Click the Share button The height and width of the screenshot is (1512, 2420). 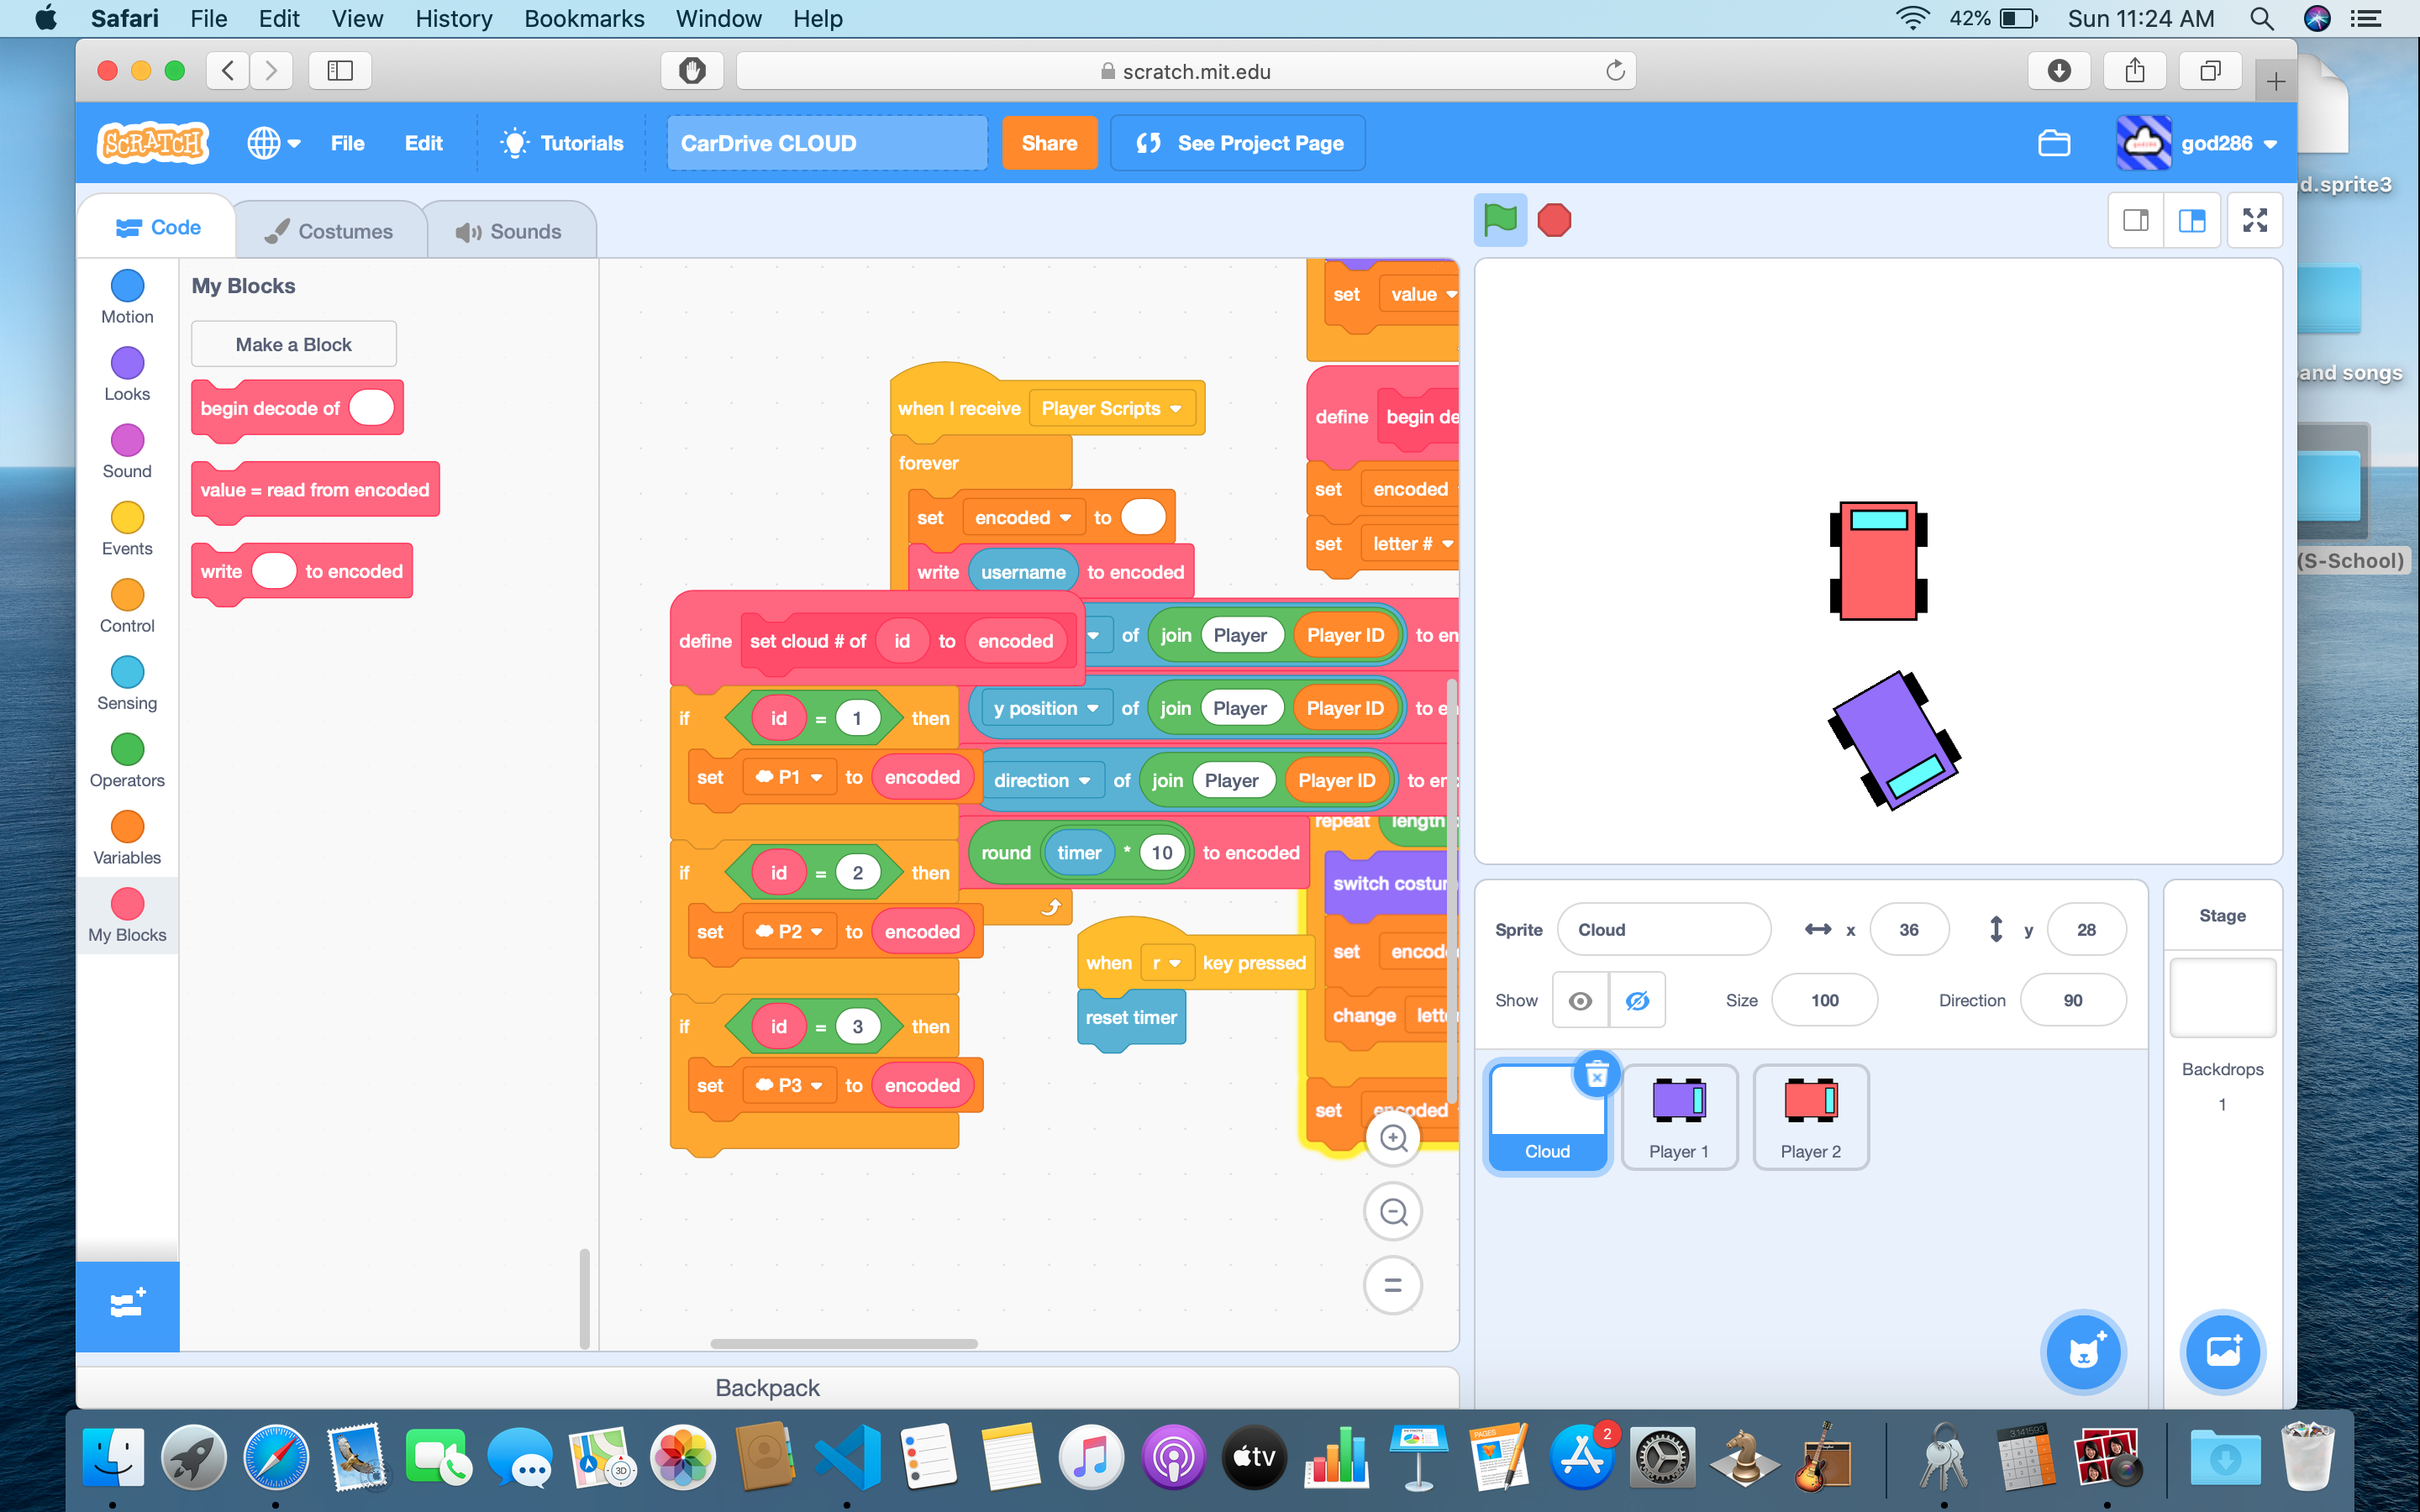[x=1049, y=142]
